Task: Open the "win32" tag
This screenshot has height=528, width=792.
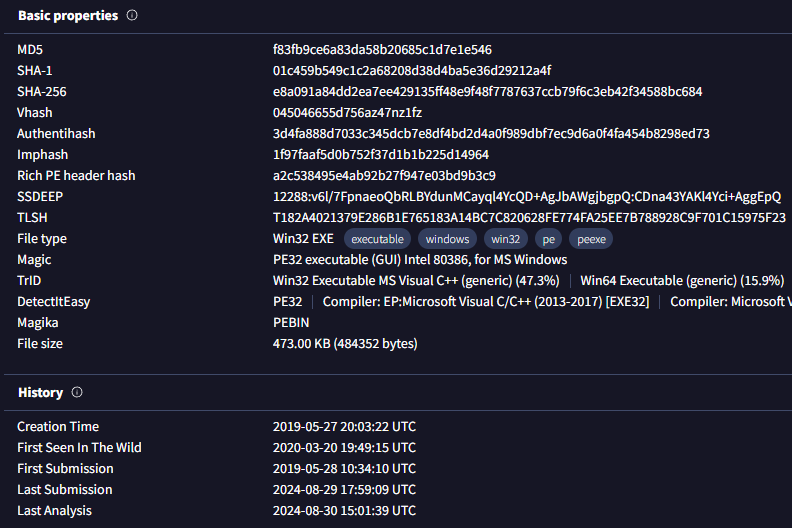Action: (504, 239)
